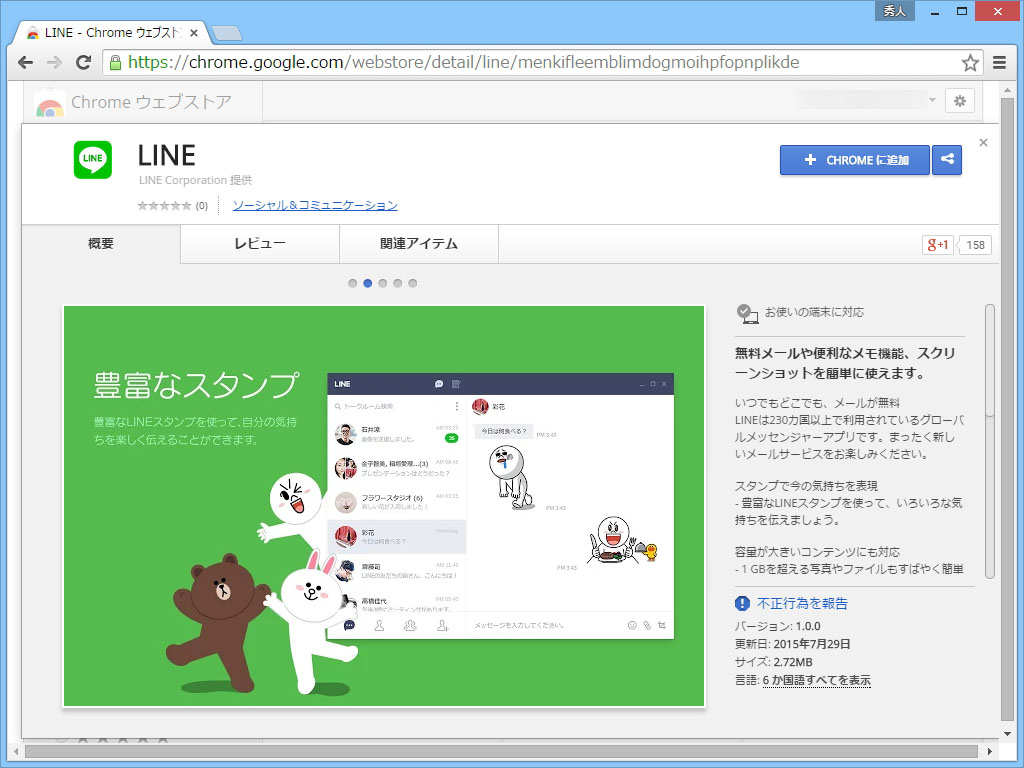Click the LINE app icon in the header
1024x768 pixels.
tap(92, 159)
